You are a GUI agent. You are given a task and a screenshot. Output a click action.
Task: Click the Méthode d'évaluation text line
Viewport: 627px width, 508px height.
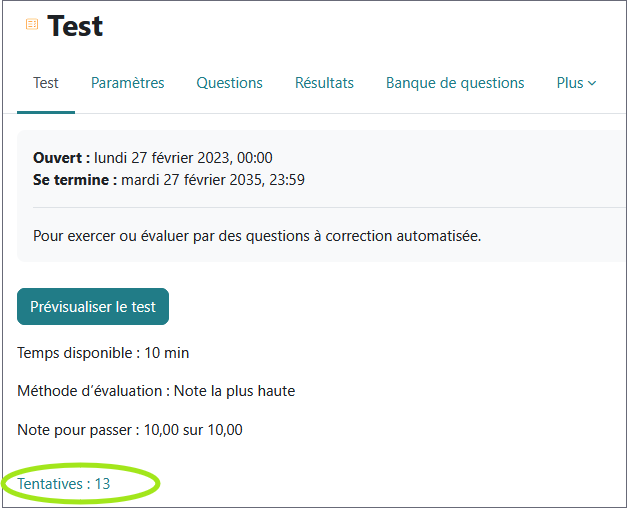click(156, 391)
